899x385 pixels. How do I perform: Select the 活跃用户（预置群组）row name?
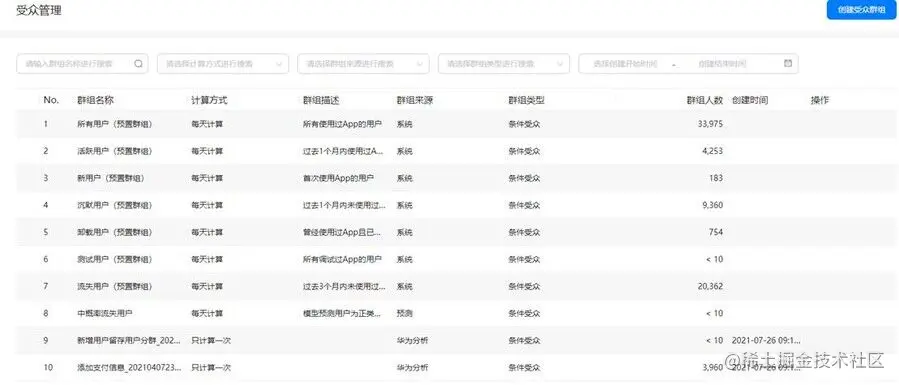coord(115,151)
